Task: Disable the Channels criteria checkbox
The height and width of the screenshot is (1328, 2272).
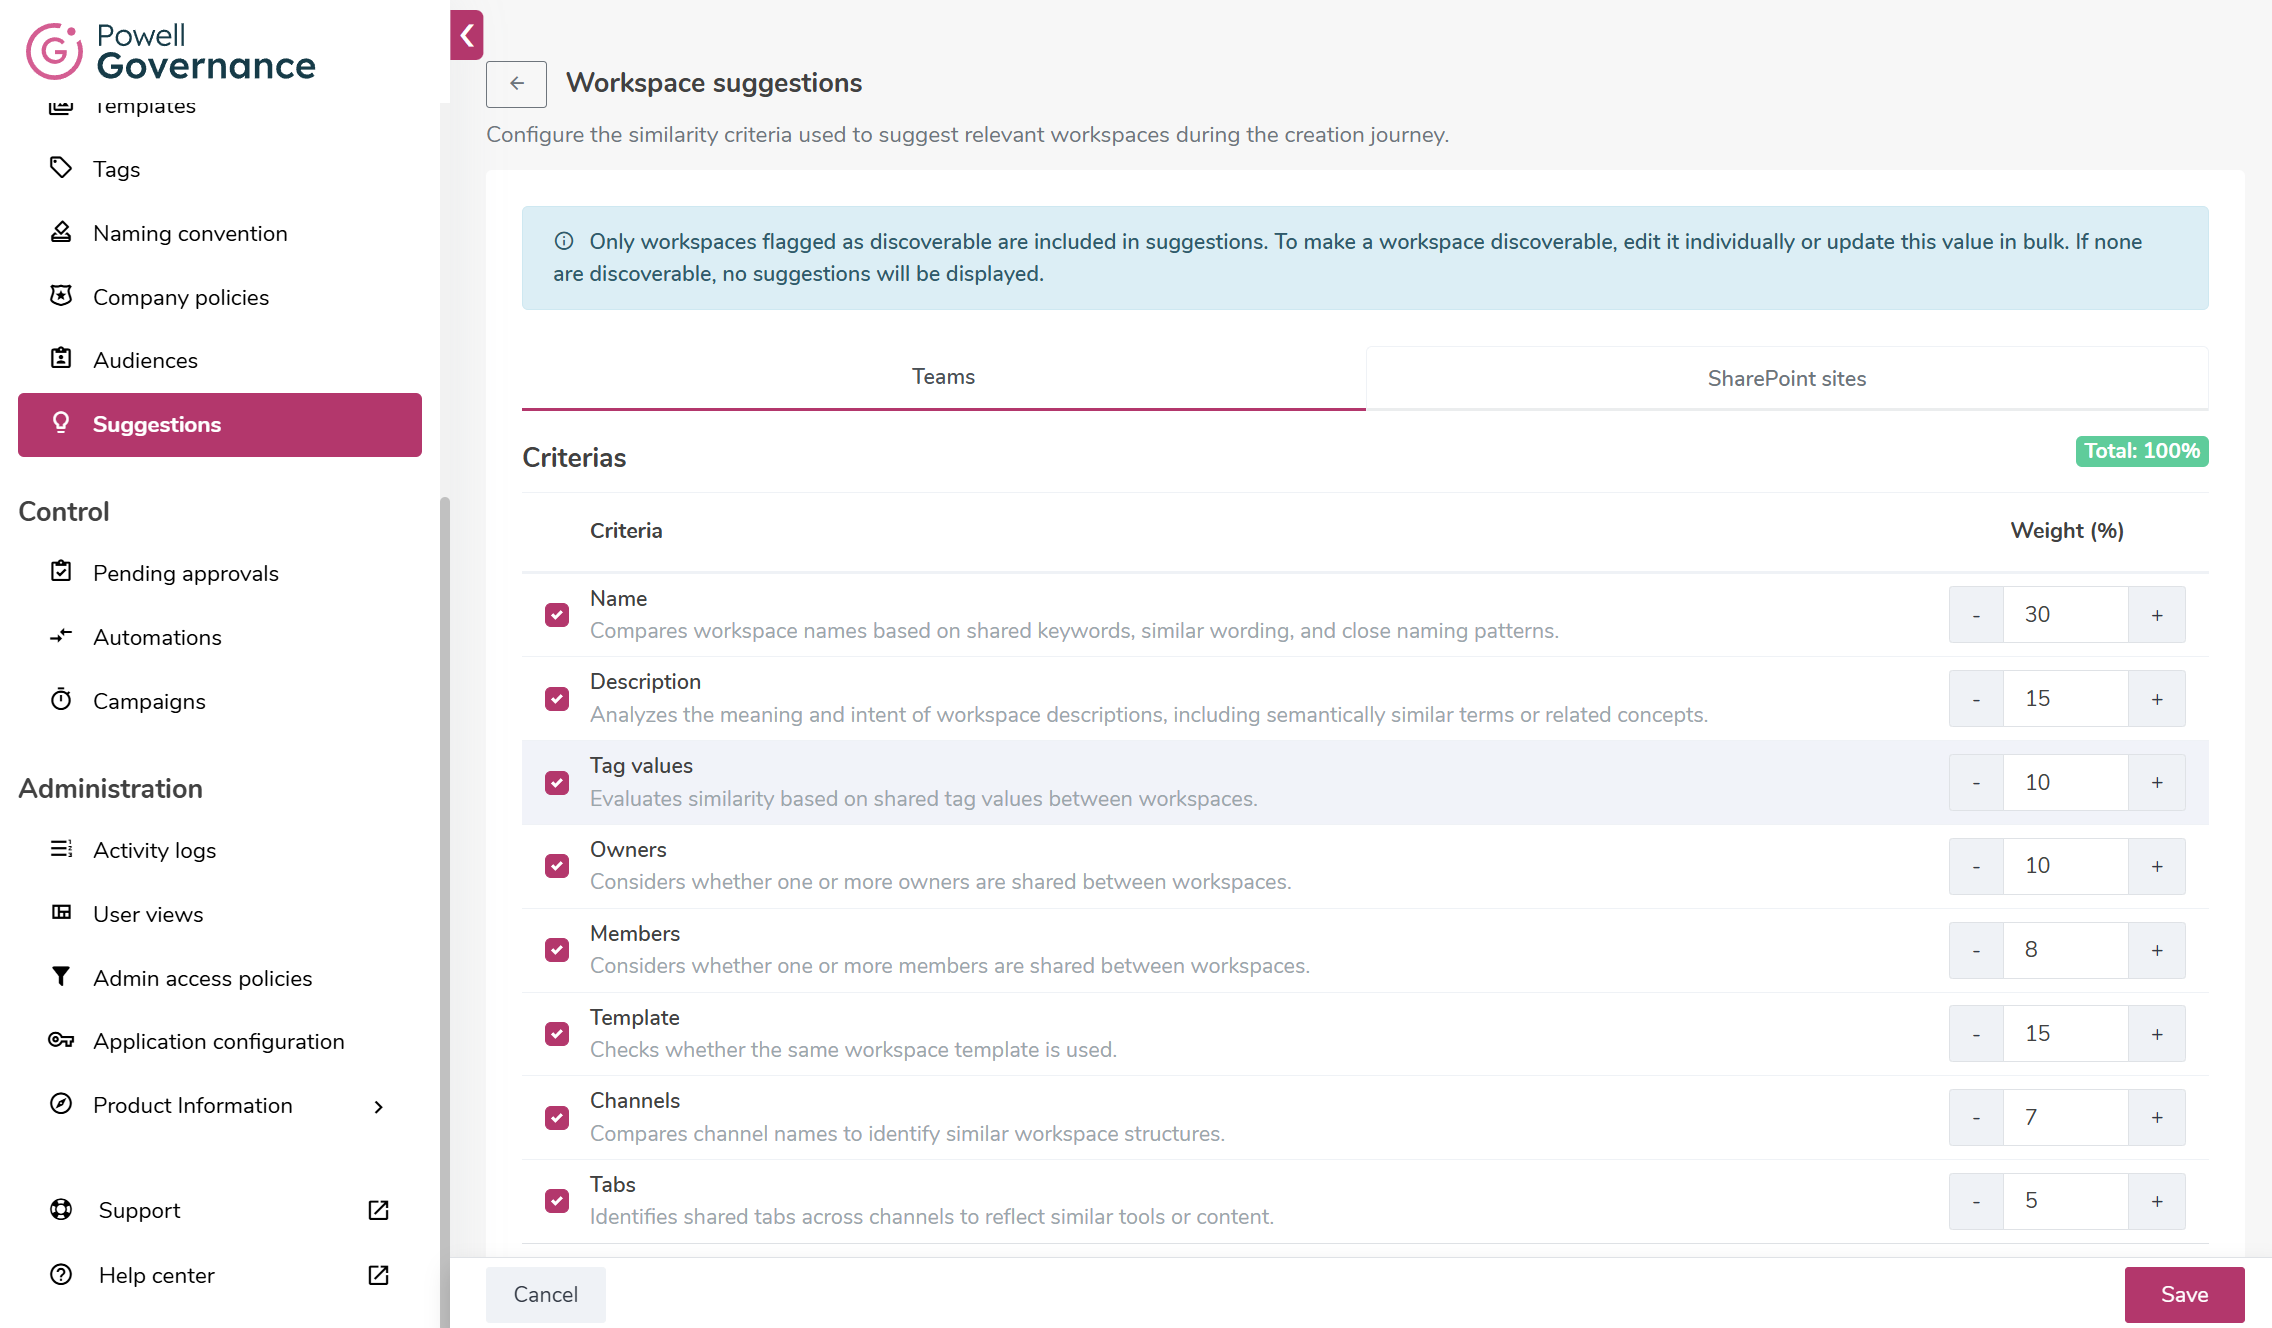Action: 557,1118
